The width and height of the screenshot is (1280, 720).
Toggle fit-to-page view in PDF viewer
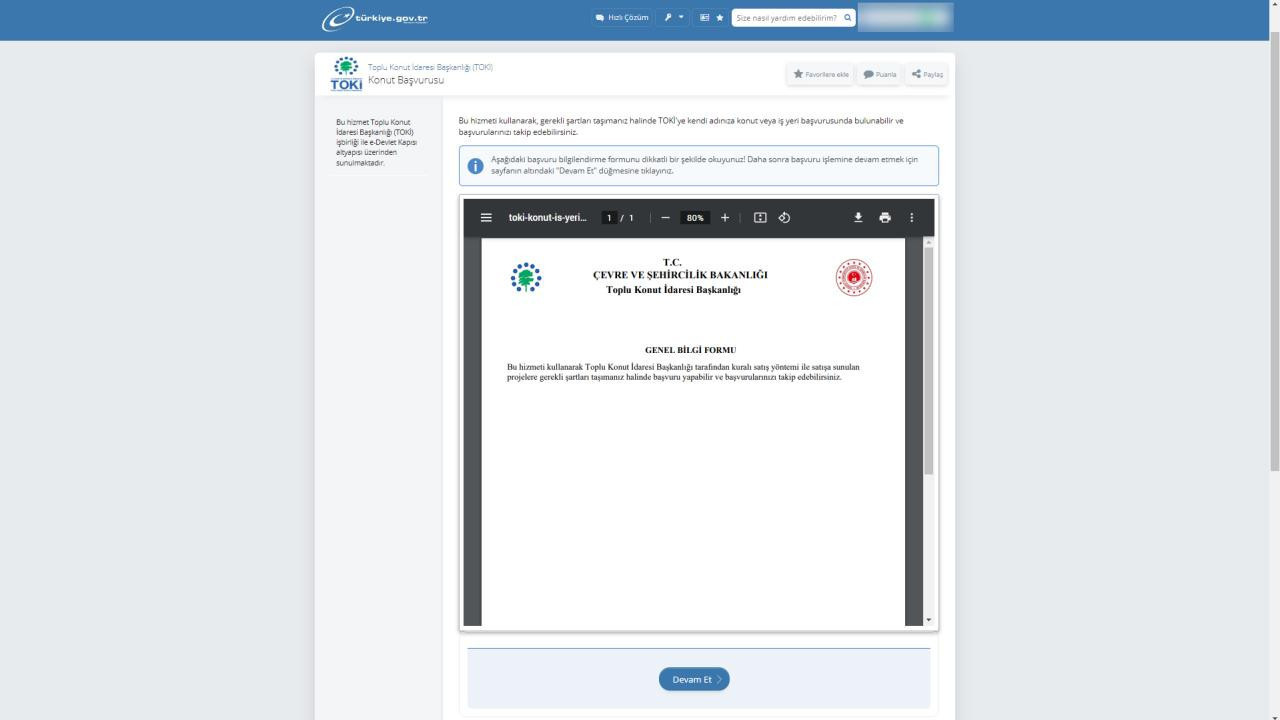759,217
